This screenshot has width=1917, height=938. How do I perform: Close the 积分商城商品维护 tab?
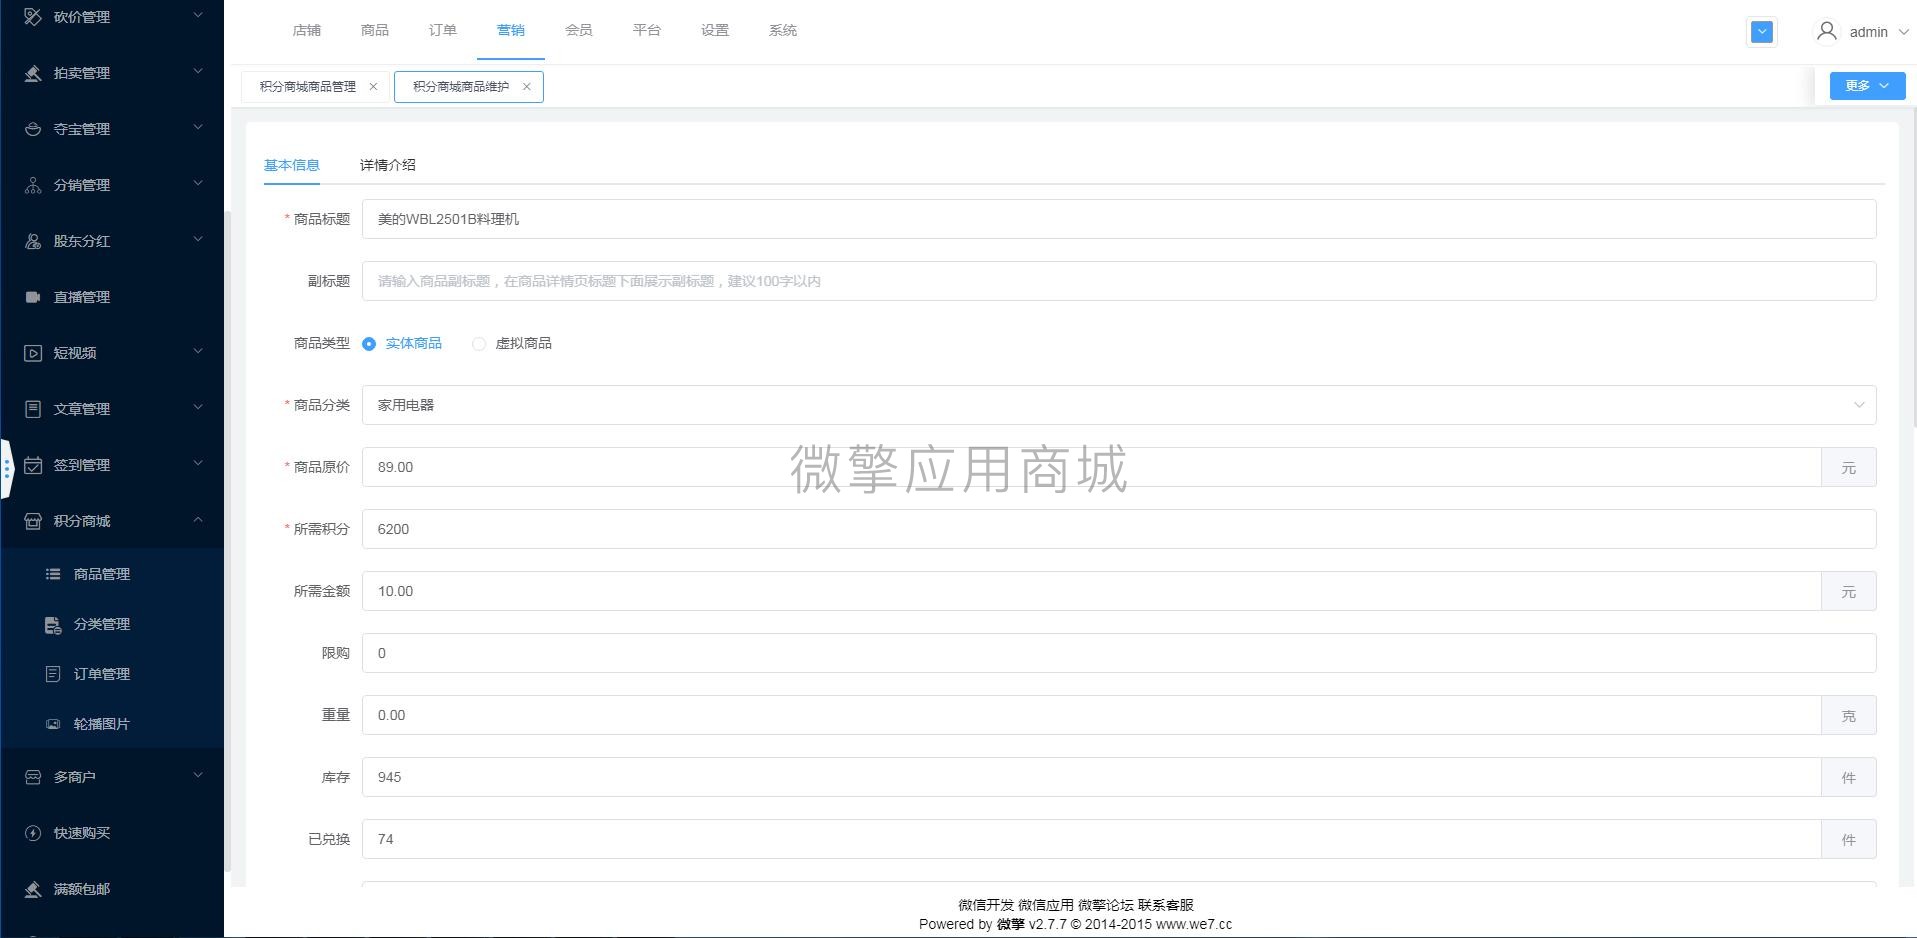pyautogui.click(x=527, y=87)
